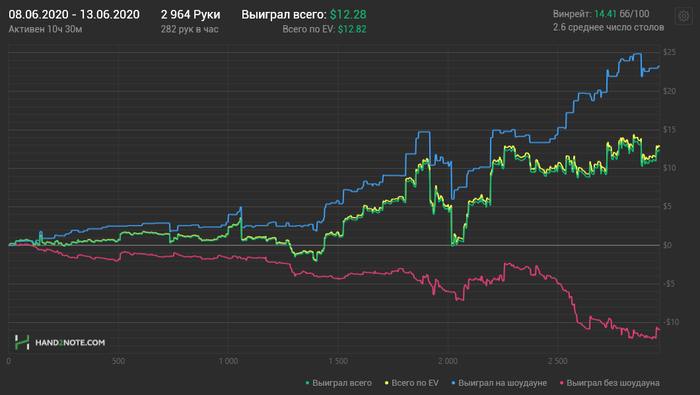The image size is (700, 395).
Task: Click the total winnings value $12.28
Action: [348, 14]
